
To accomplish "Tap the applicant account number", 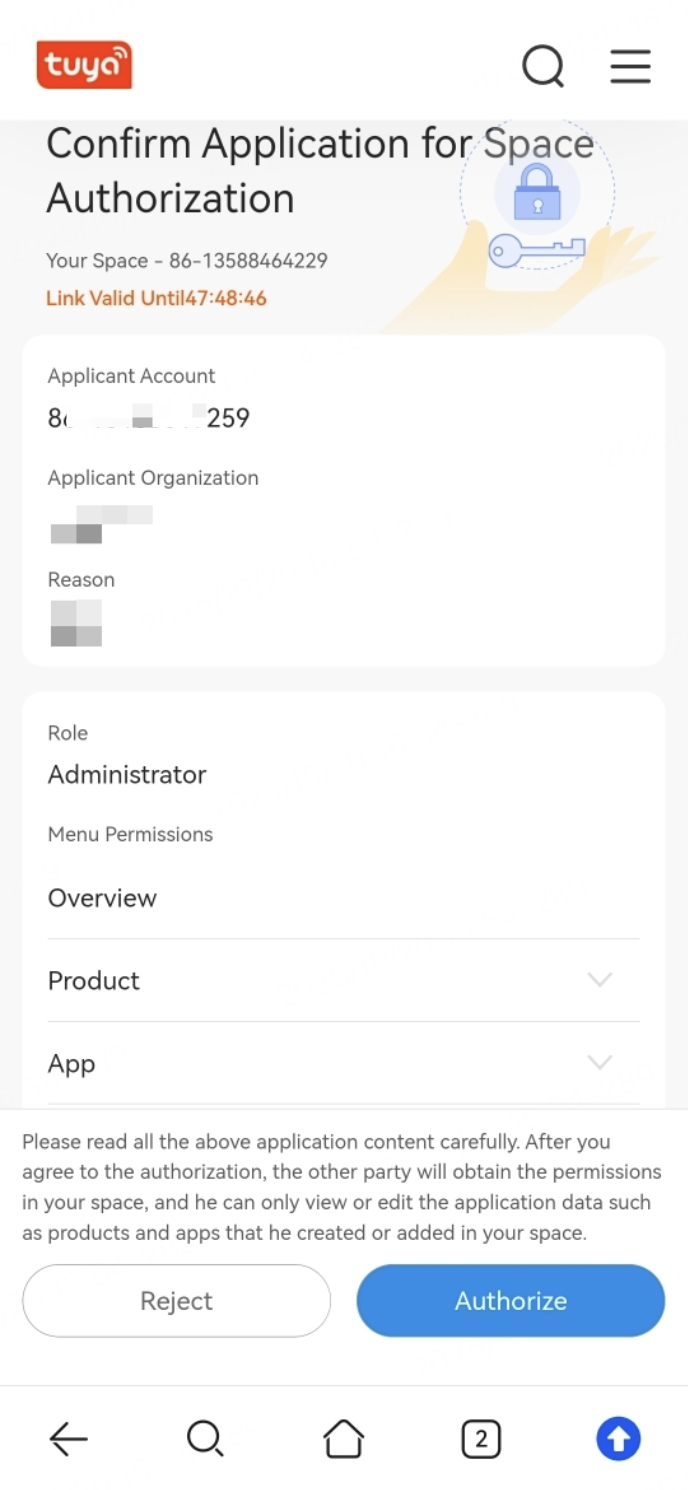I will (x=149, y=418).
